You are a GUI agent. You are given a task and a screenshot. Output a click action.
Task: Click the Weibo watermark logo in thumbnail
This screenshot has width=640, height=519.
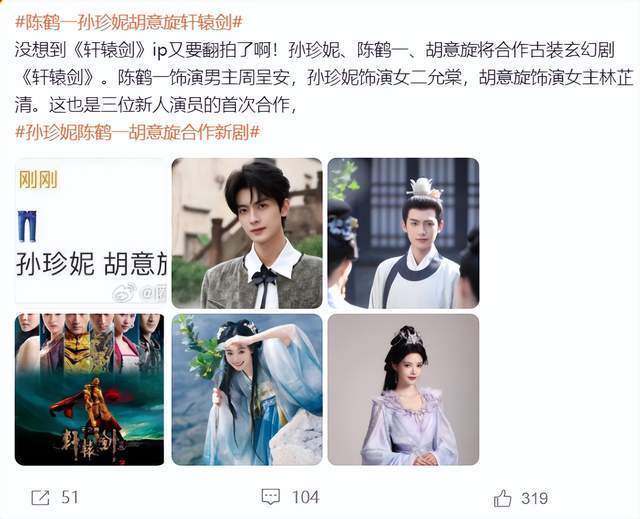(x=124, y=293)
